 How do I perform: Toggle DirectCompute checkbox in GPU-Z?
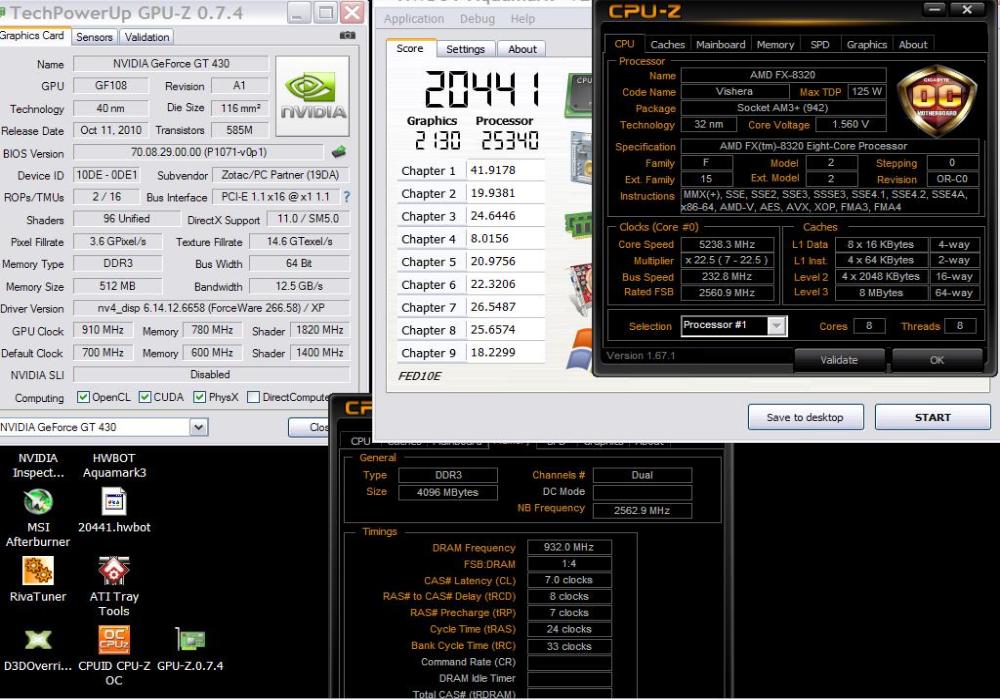(x=253, y=397)
